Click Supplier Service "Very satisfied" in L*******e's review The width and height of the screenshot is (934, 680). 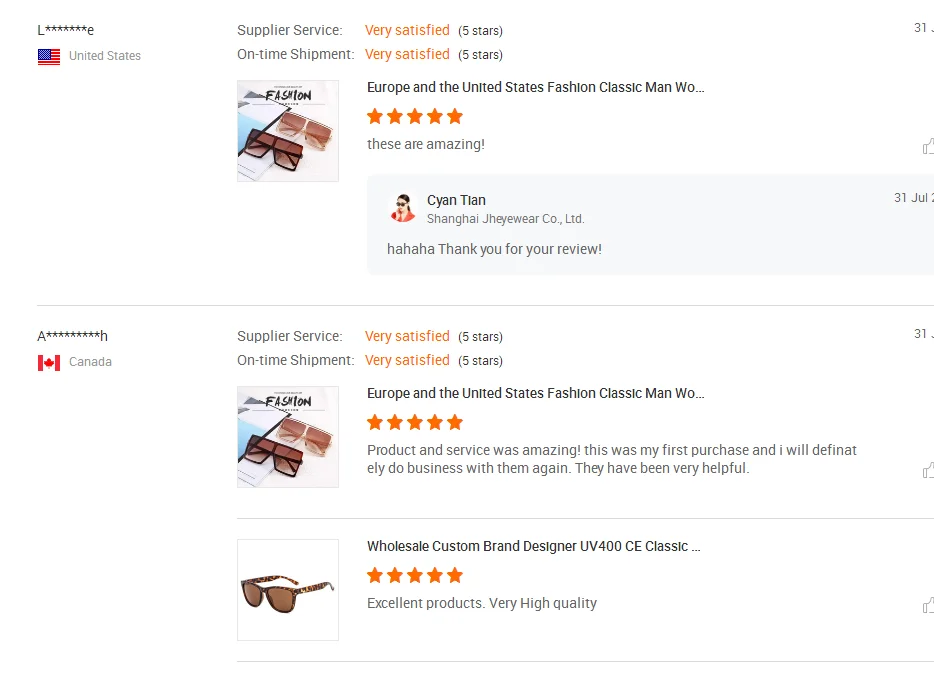[x=407, y=30]
